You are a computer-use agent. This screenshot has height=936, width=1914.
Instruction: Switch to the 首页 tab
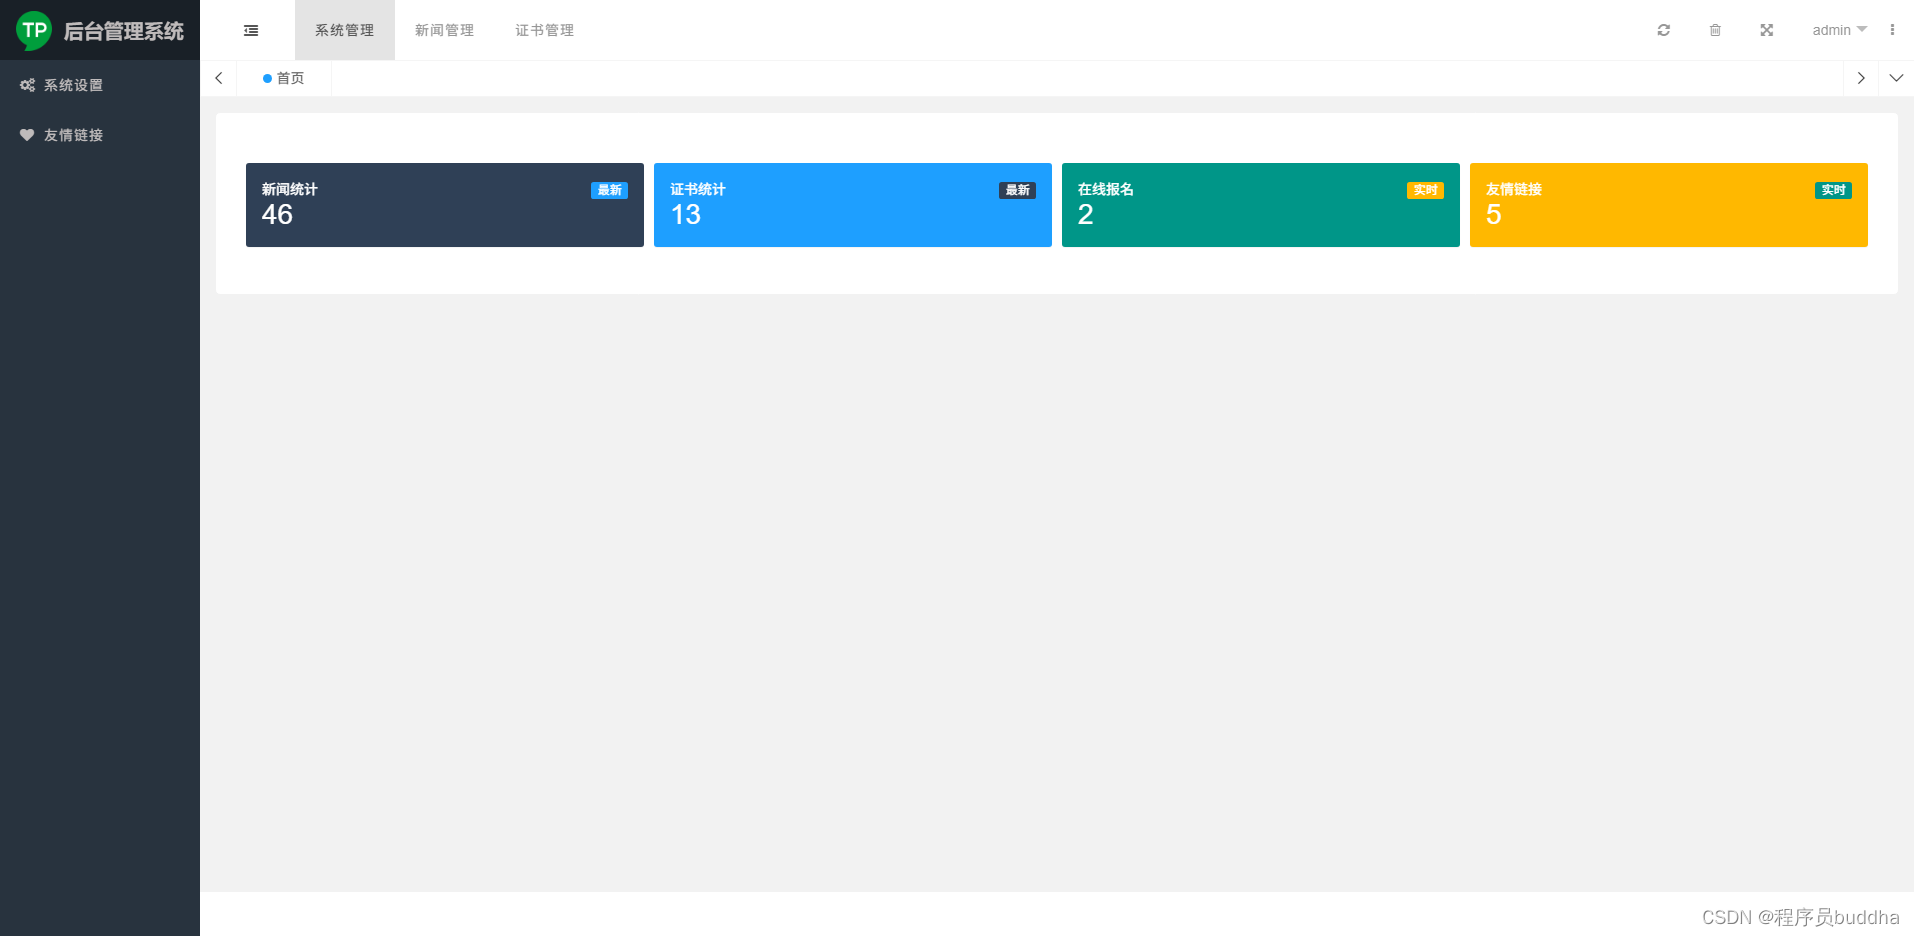coord(284,78)
